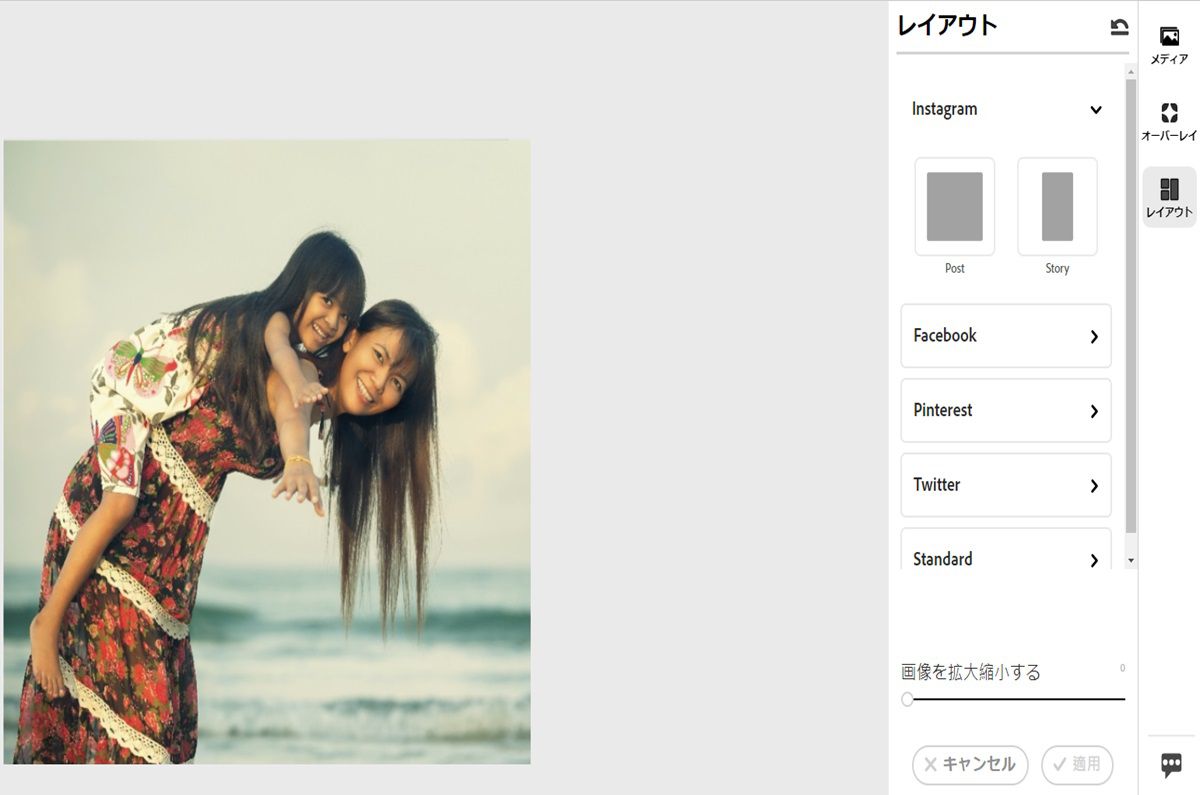Viewport: 1200px width, 795px height.
Task: Open the メディア panel icon
Action: coord(1169,45)
